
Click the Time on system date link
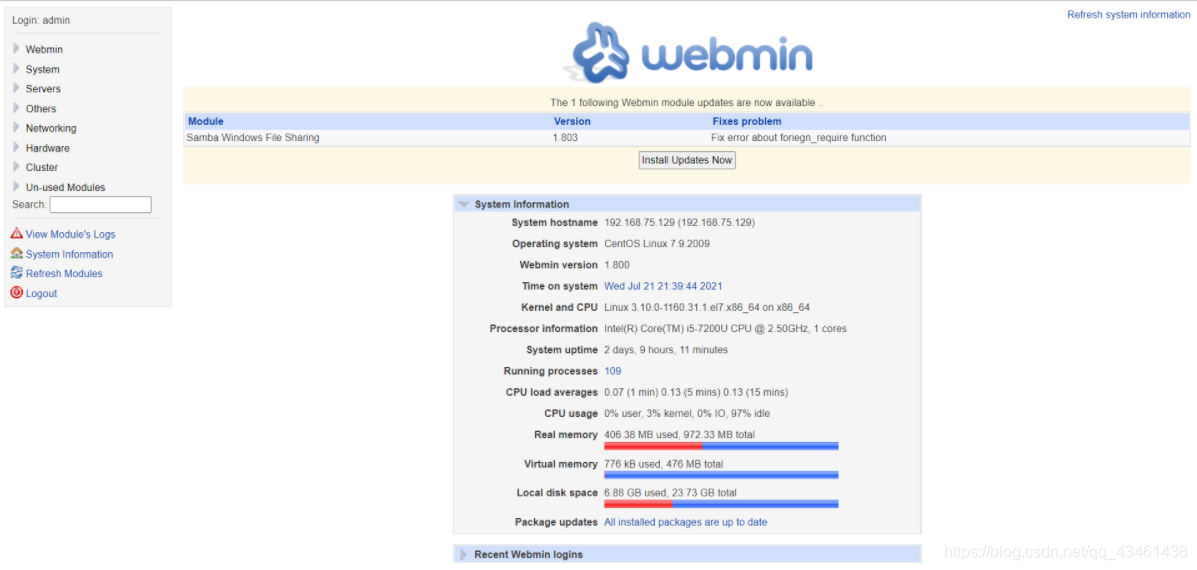tap(663, 286)
